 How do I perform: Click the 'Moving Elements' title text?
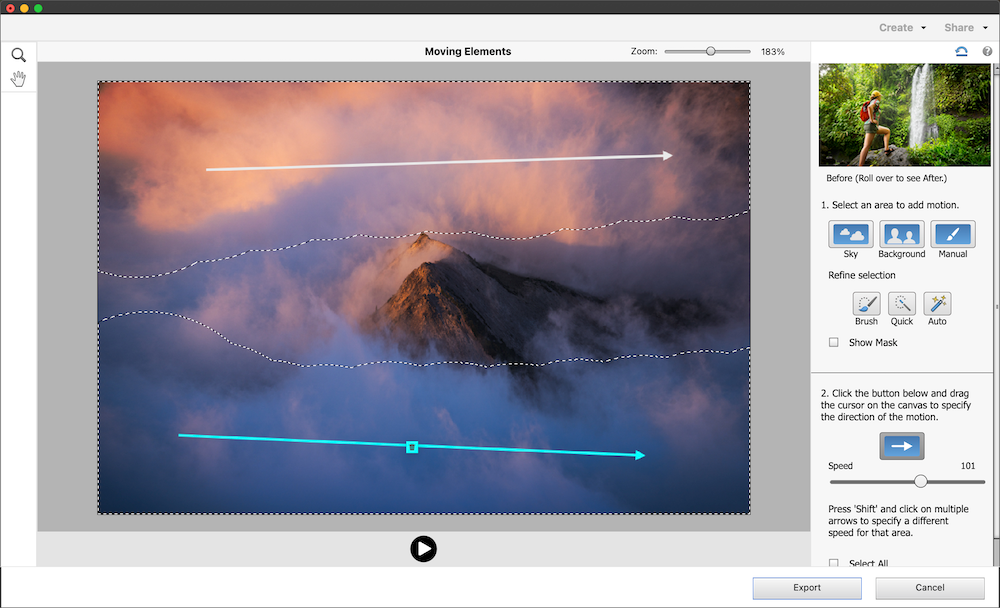(x=468, y=52)
